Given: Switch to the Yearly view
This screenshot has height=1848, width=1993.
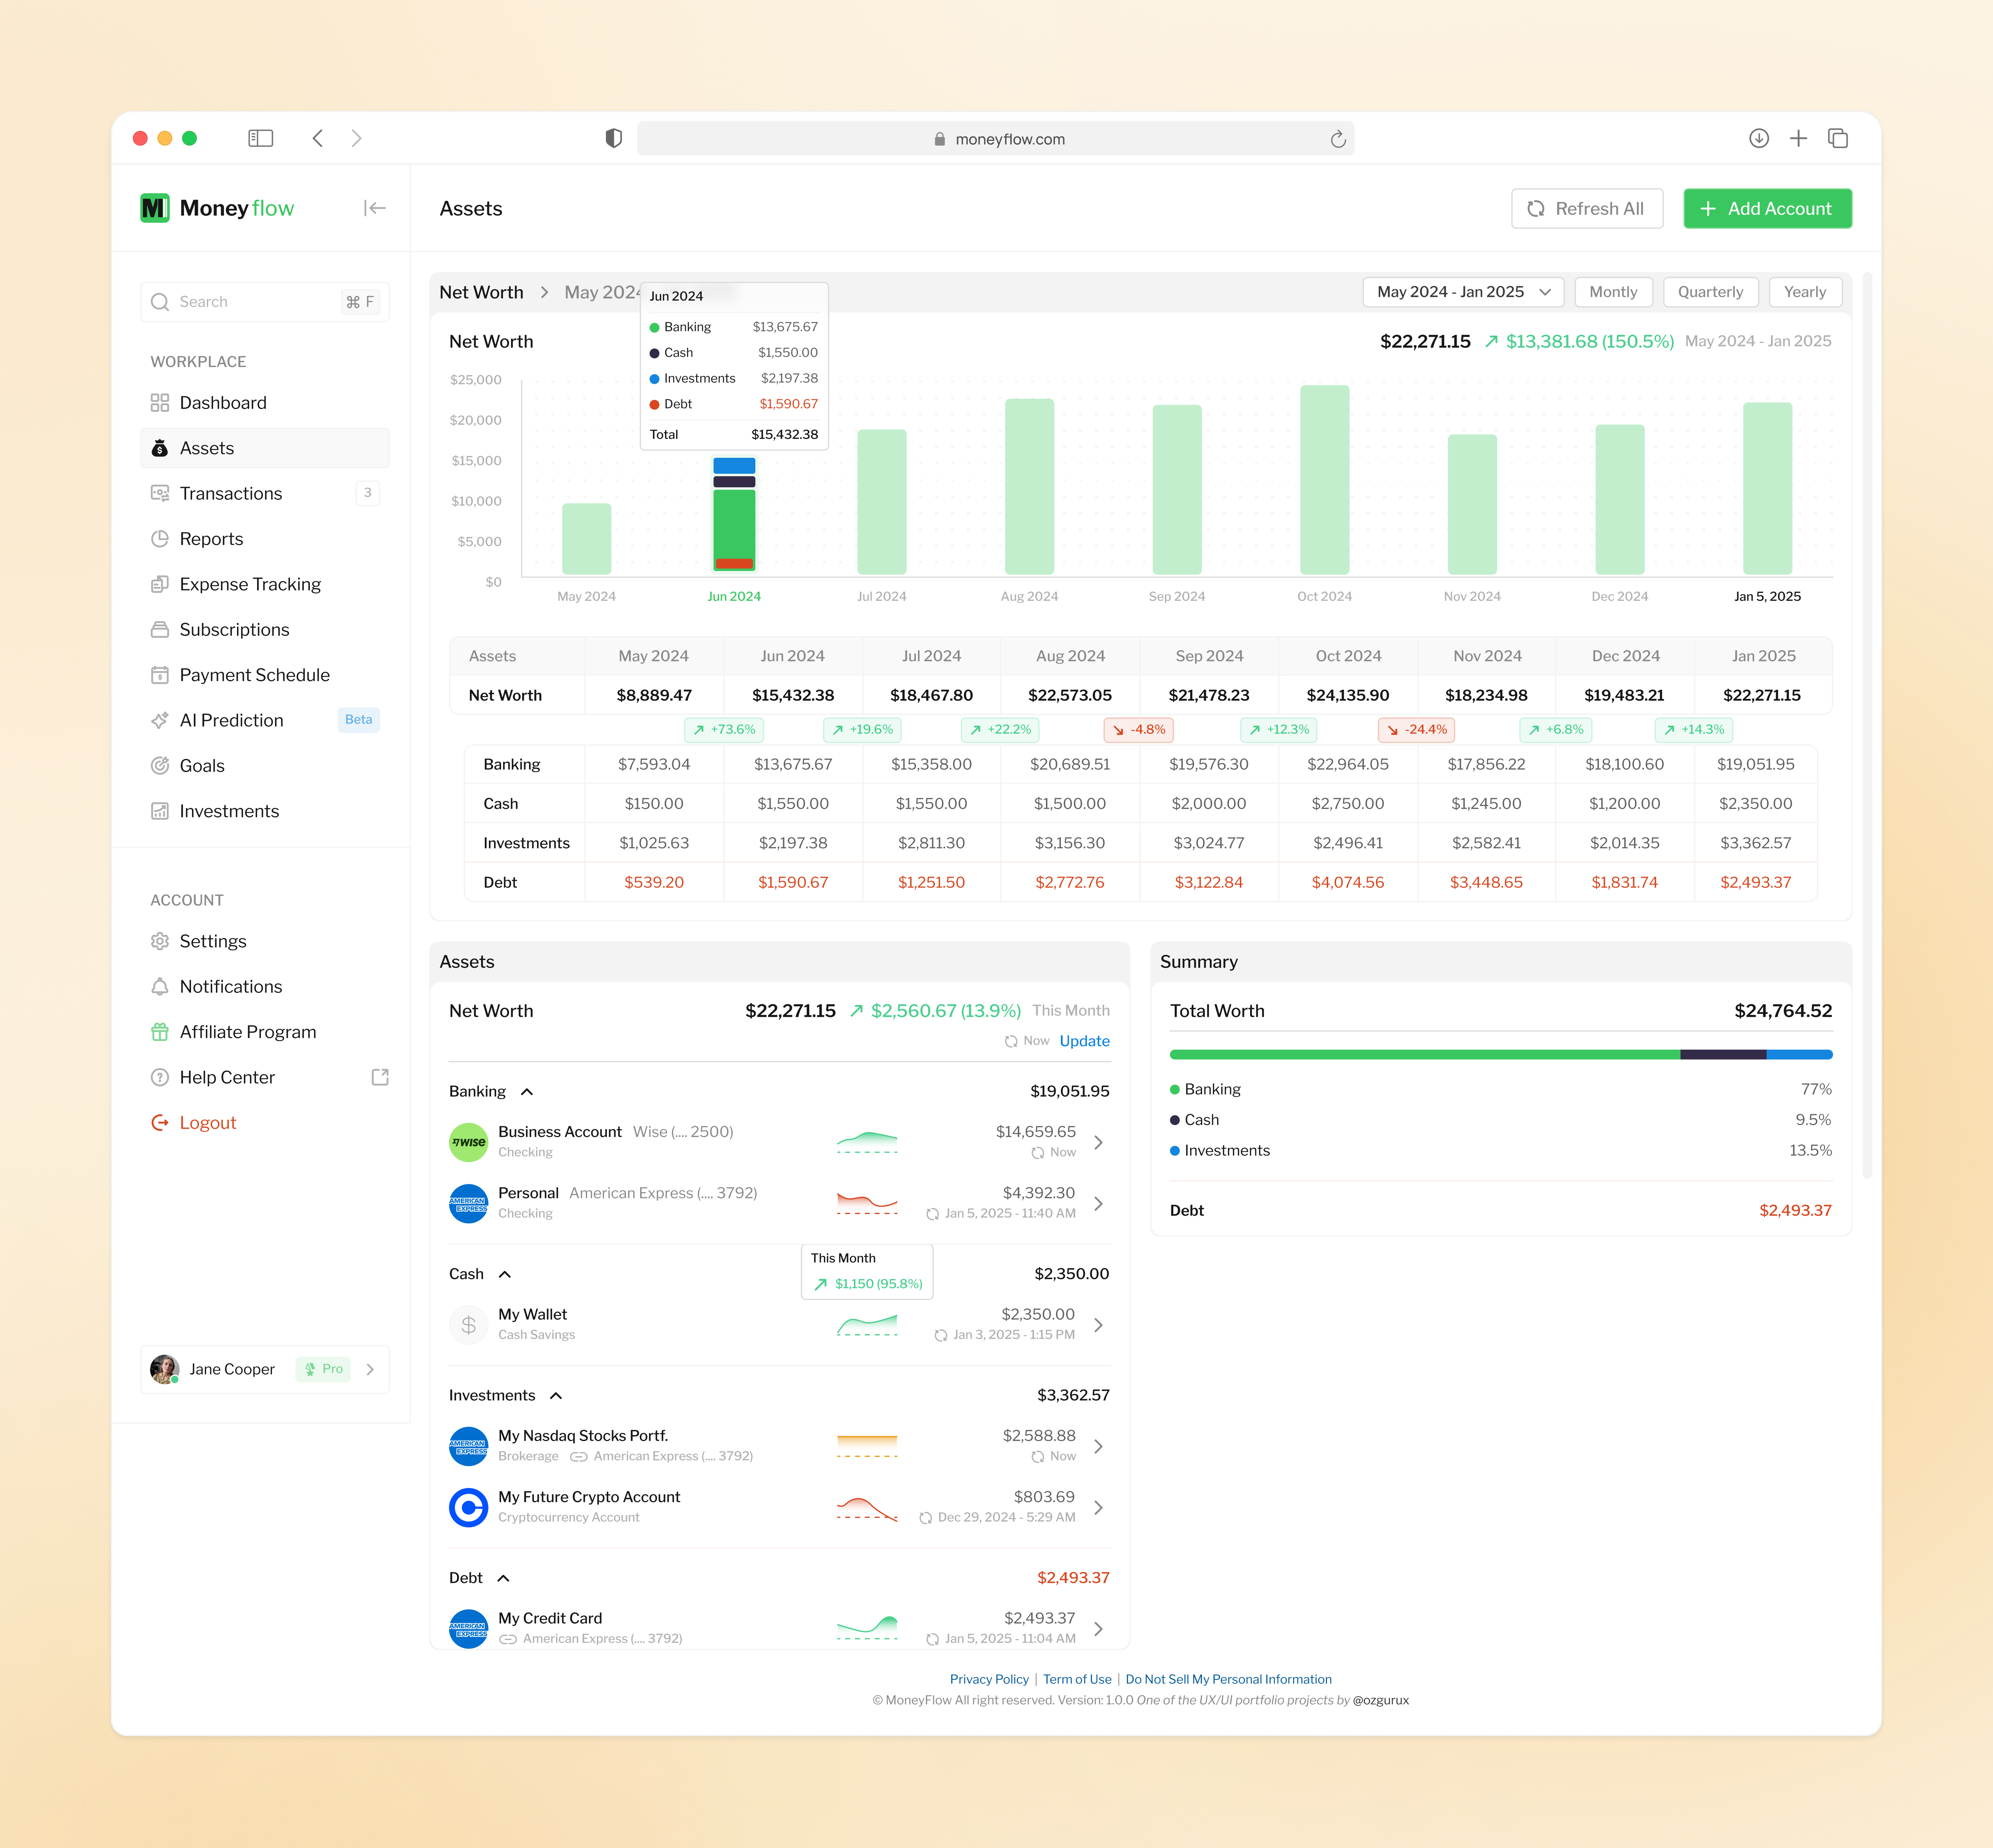Looking at the screenshot, I should [x=1805, y=292].
